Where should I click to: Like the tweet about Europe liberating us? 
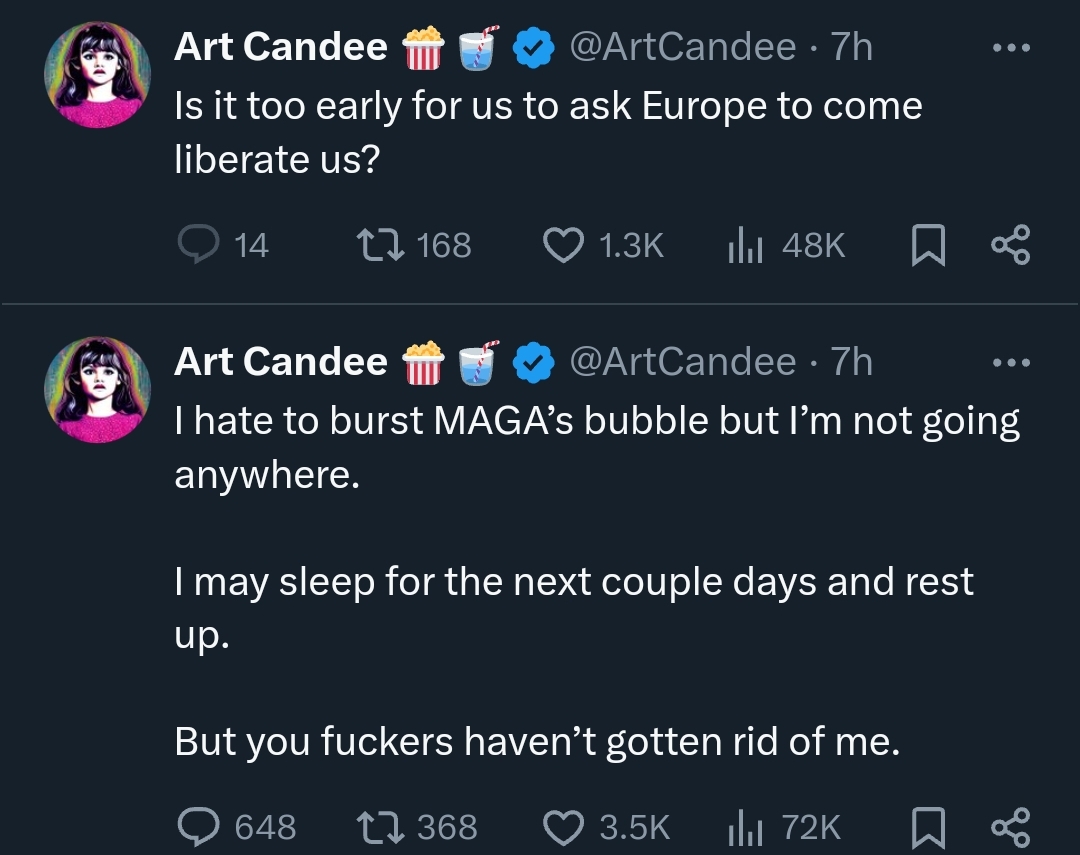pos(564,244)
